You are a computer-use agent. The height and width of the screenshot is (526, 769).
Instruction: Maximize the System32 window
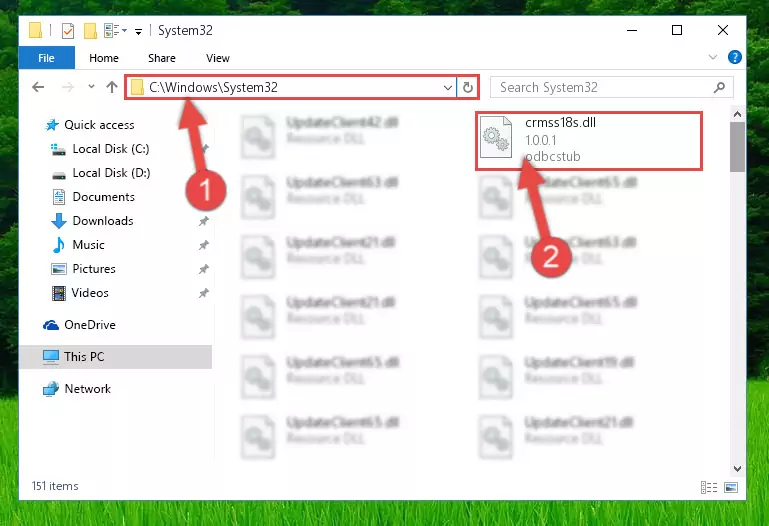pos(677,30)
